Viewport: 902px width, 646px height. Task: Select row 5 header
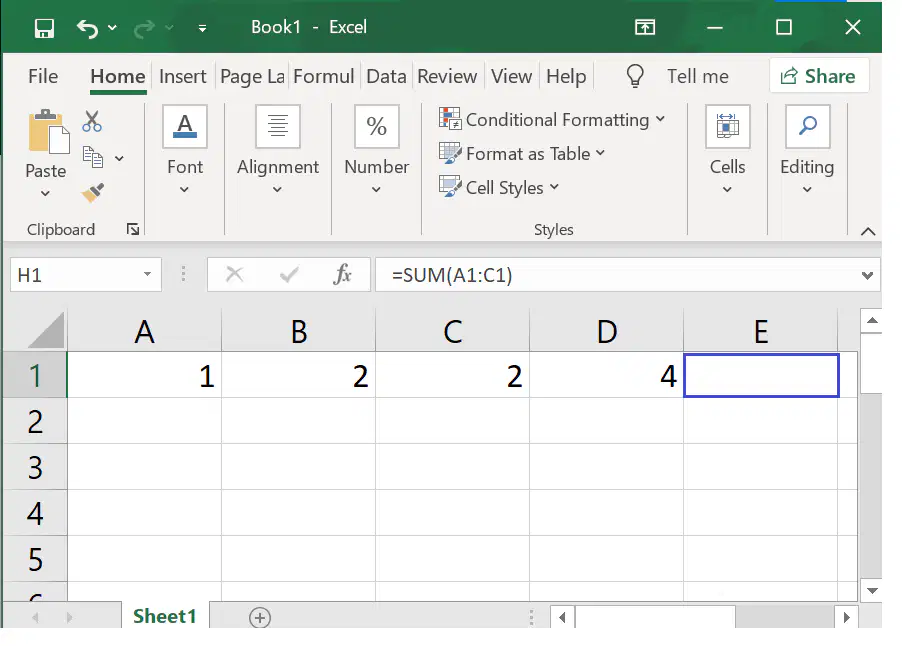click(x=35, y=559)
